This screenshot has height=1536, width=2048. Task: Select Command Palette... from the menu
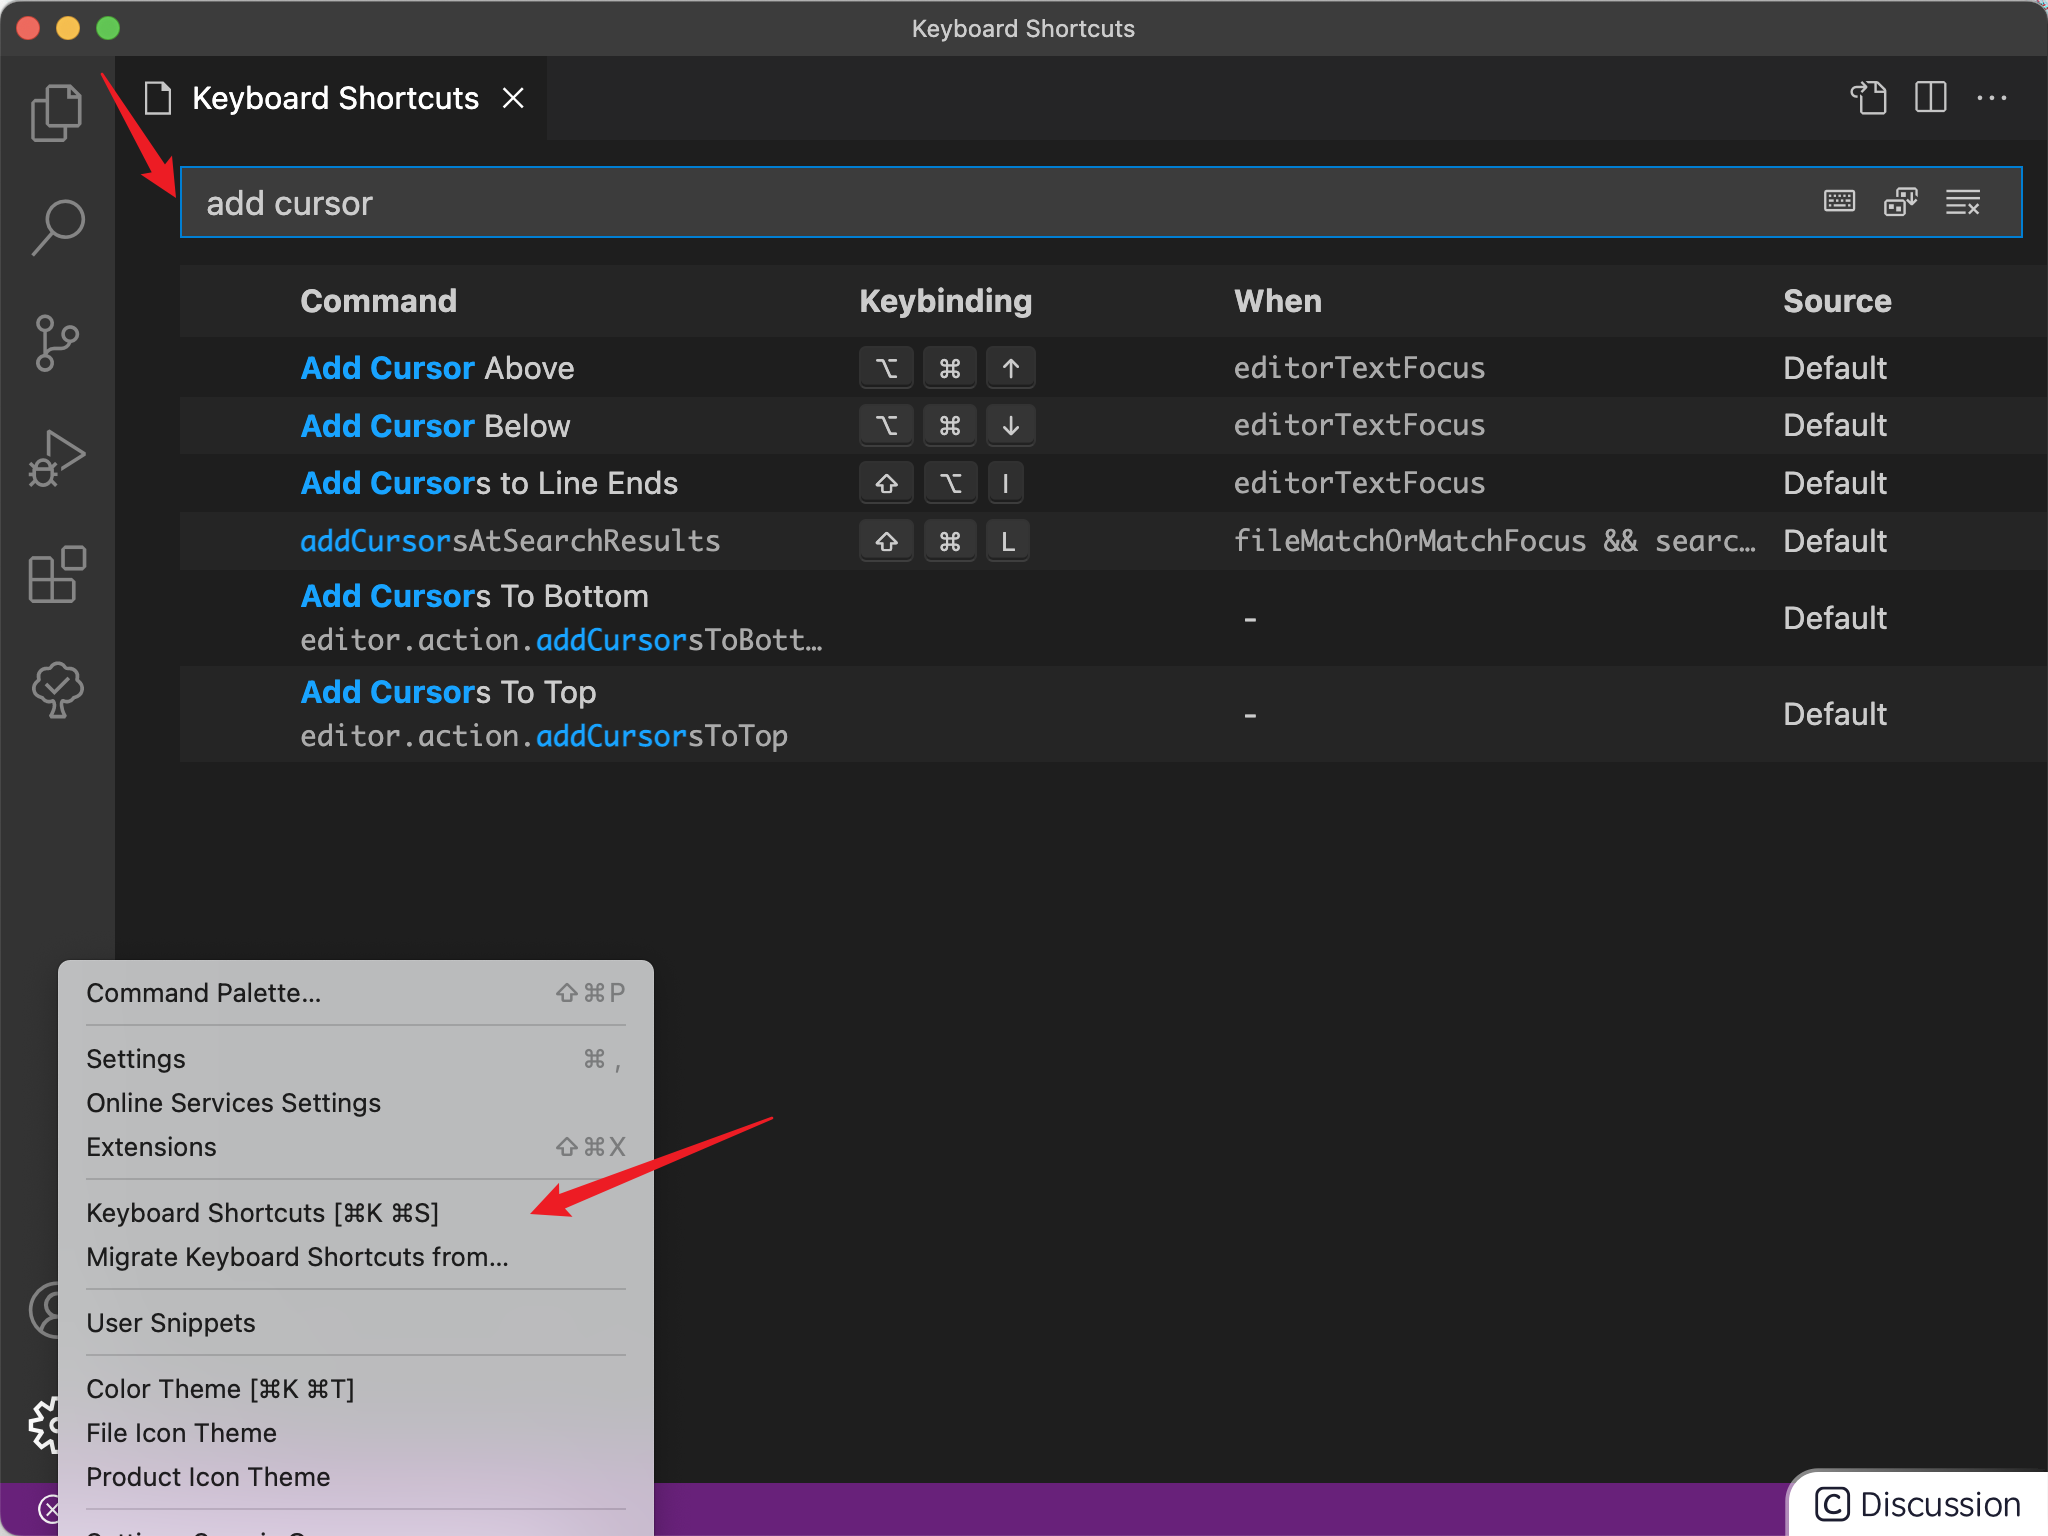tap(204, 993)
